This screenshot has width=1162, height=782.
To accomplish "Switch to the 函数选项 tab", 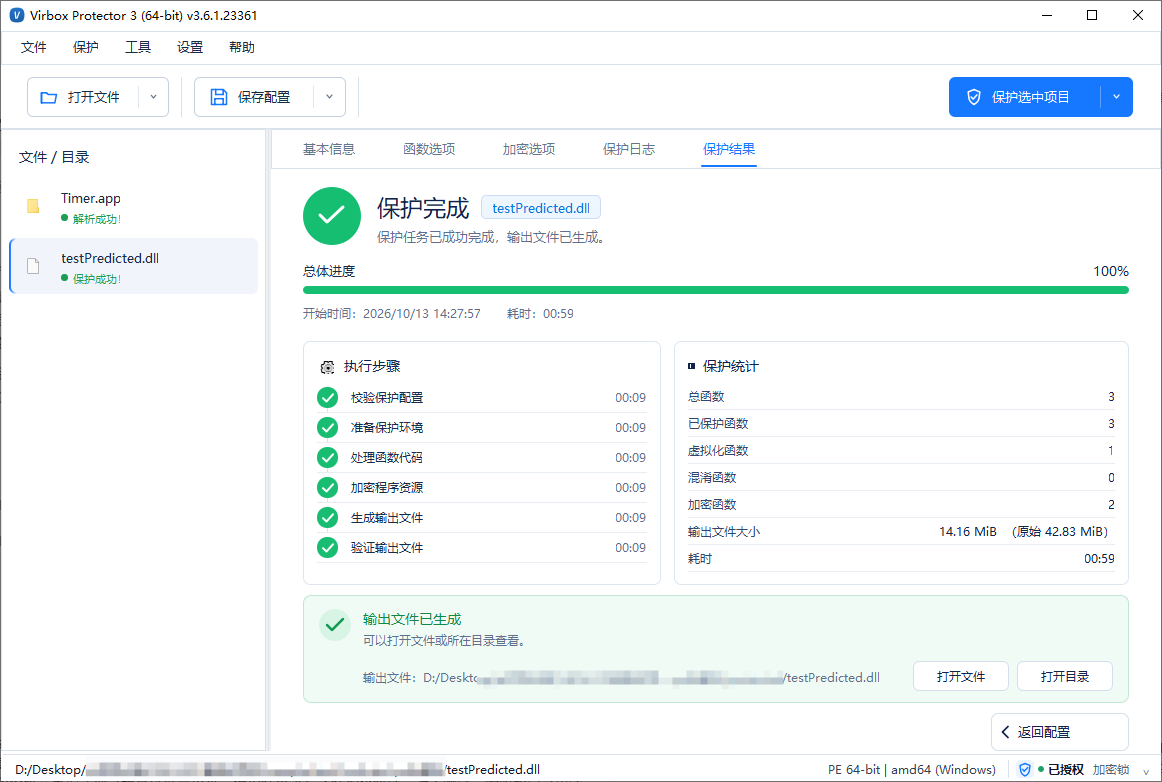I will pos(429,149).
